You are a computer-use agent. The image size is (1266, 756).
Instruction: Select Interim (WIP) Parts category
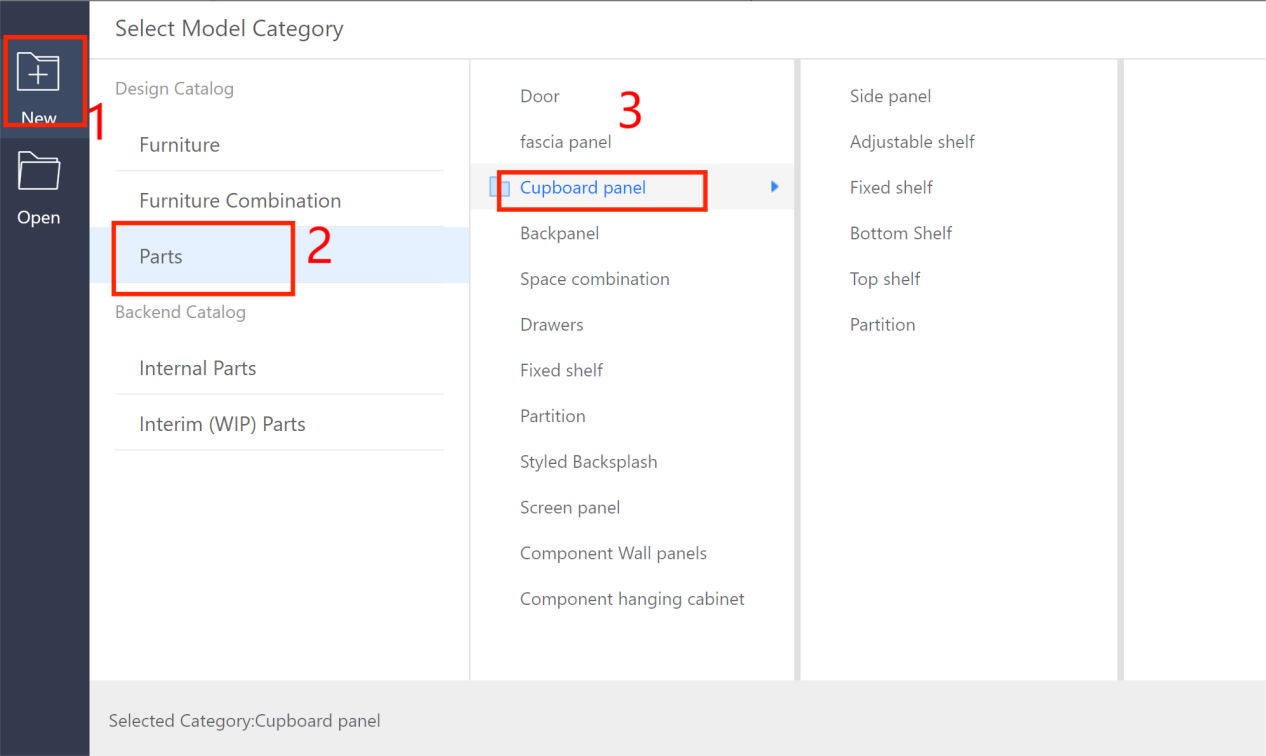click(222, 425)
